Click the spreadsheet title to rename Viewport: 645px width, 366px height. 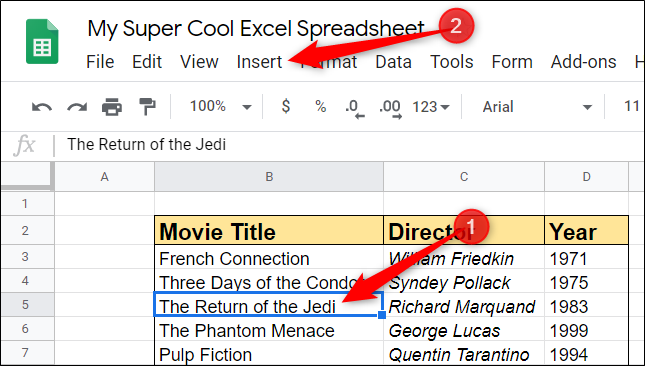tap(255, 29)
